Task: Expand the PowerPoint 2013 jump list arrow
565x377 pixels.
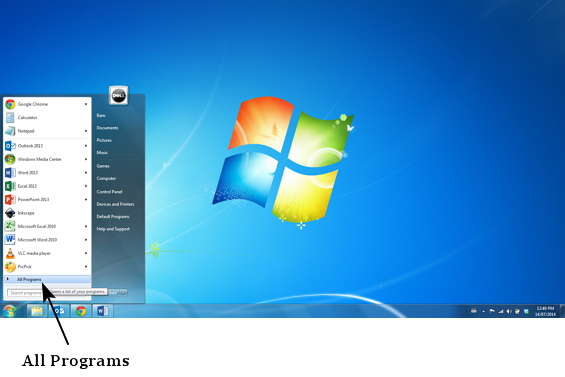Action: [x=86, y=199]
